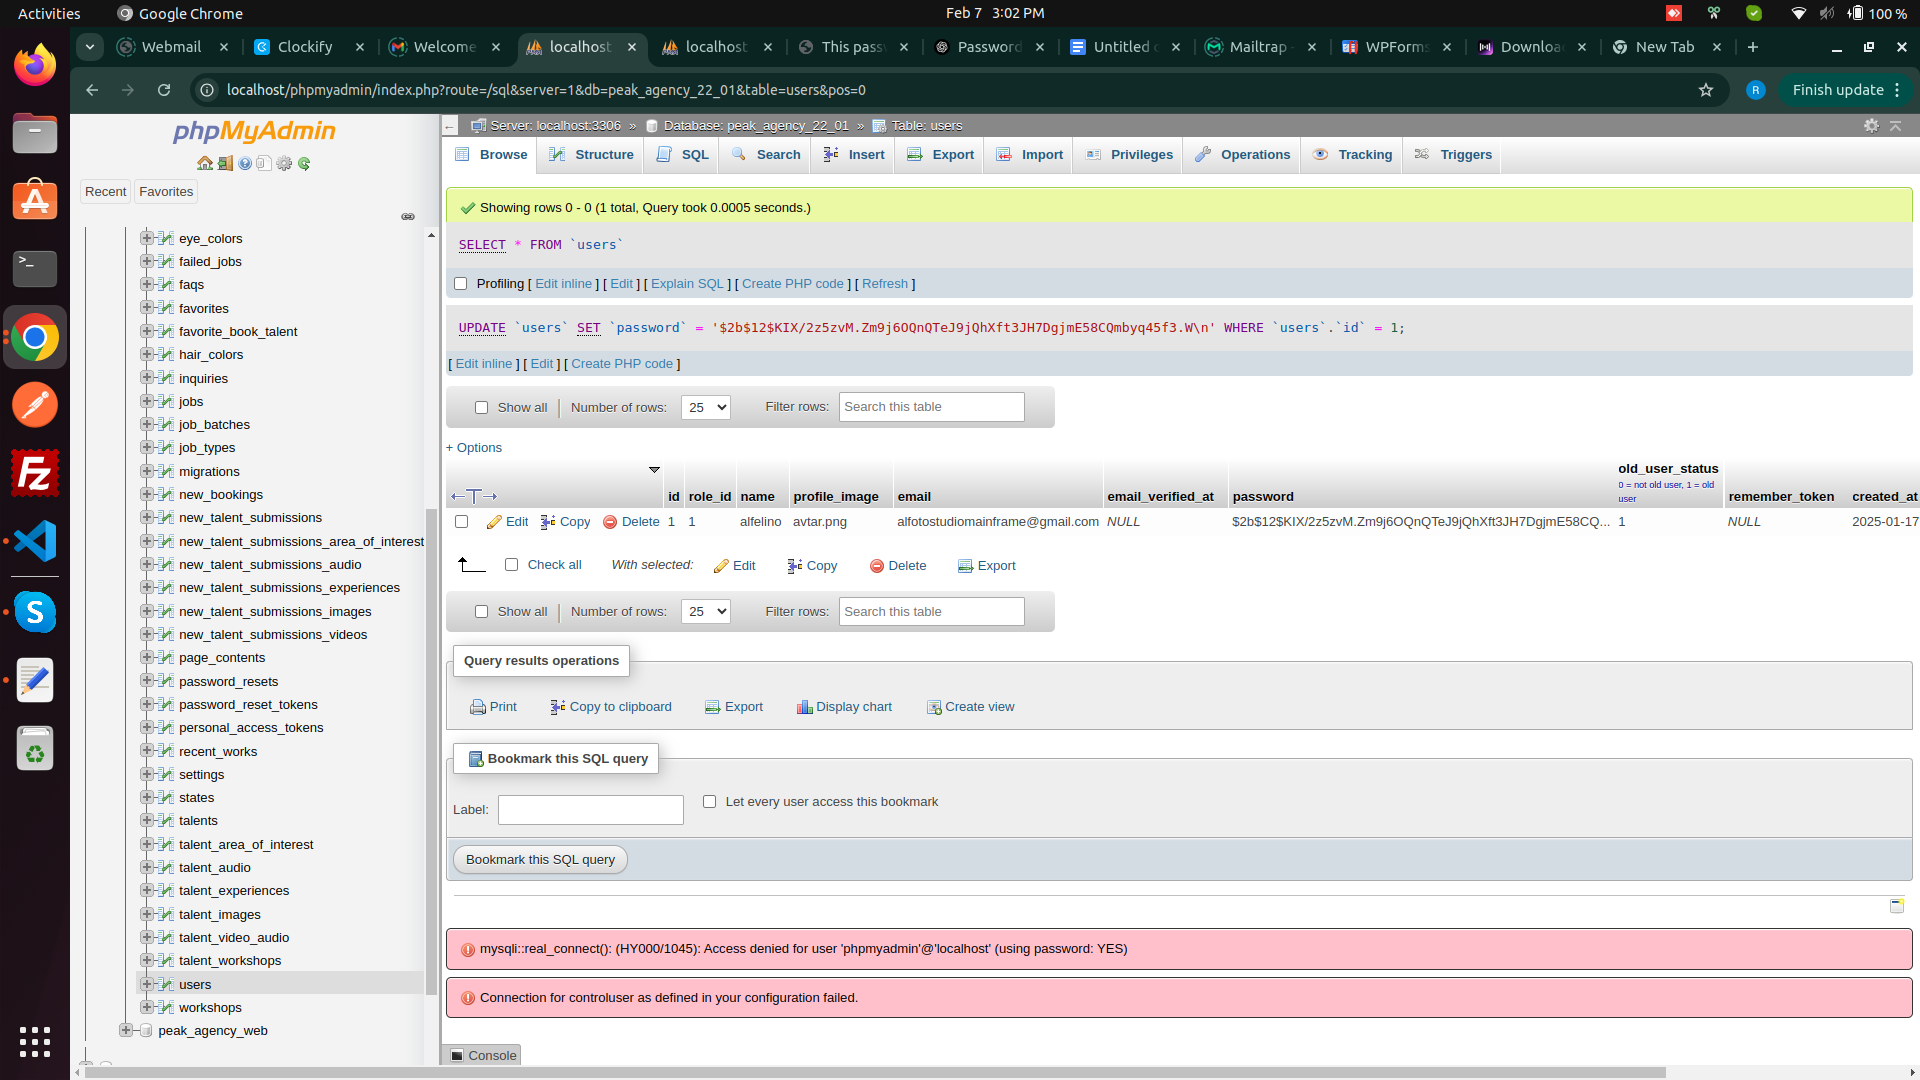Click the phpMyAdmin home icon

(x=205, y=163)
